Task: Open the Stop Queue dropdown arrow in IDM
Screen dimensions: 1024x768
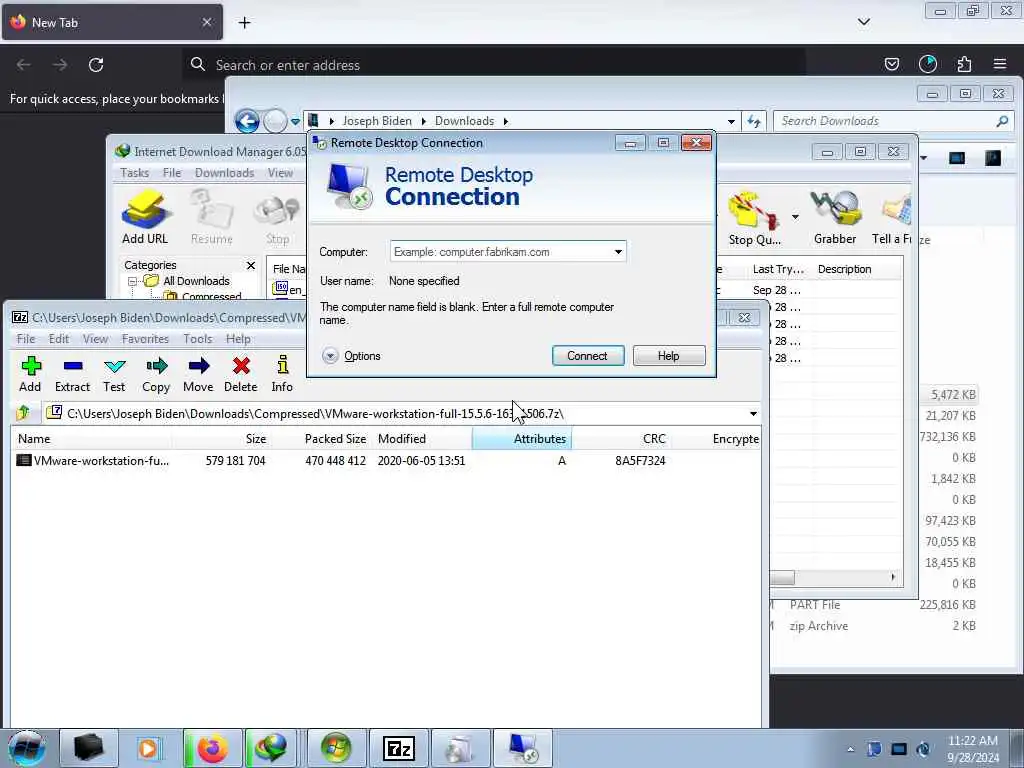Action: [795, 217]
